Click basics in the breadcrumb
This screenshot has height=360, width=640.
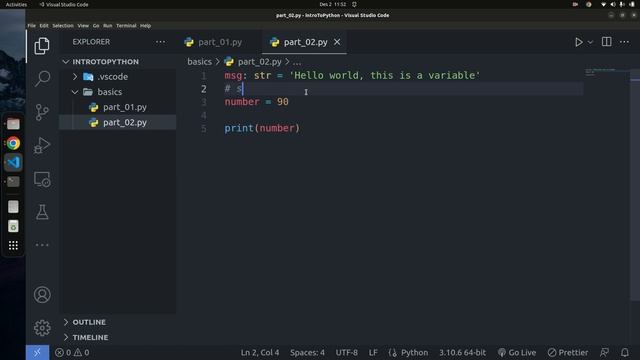tap(199, 62)
